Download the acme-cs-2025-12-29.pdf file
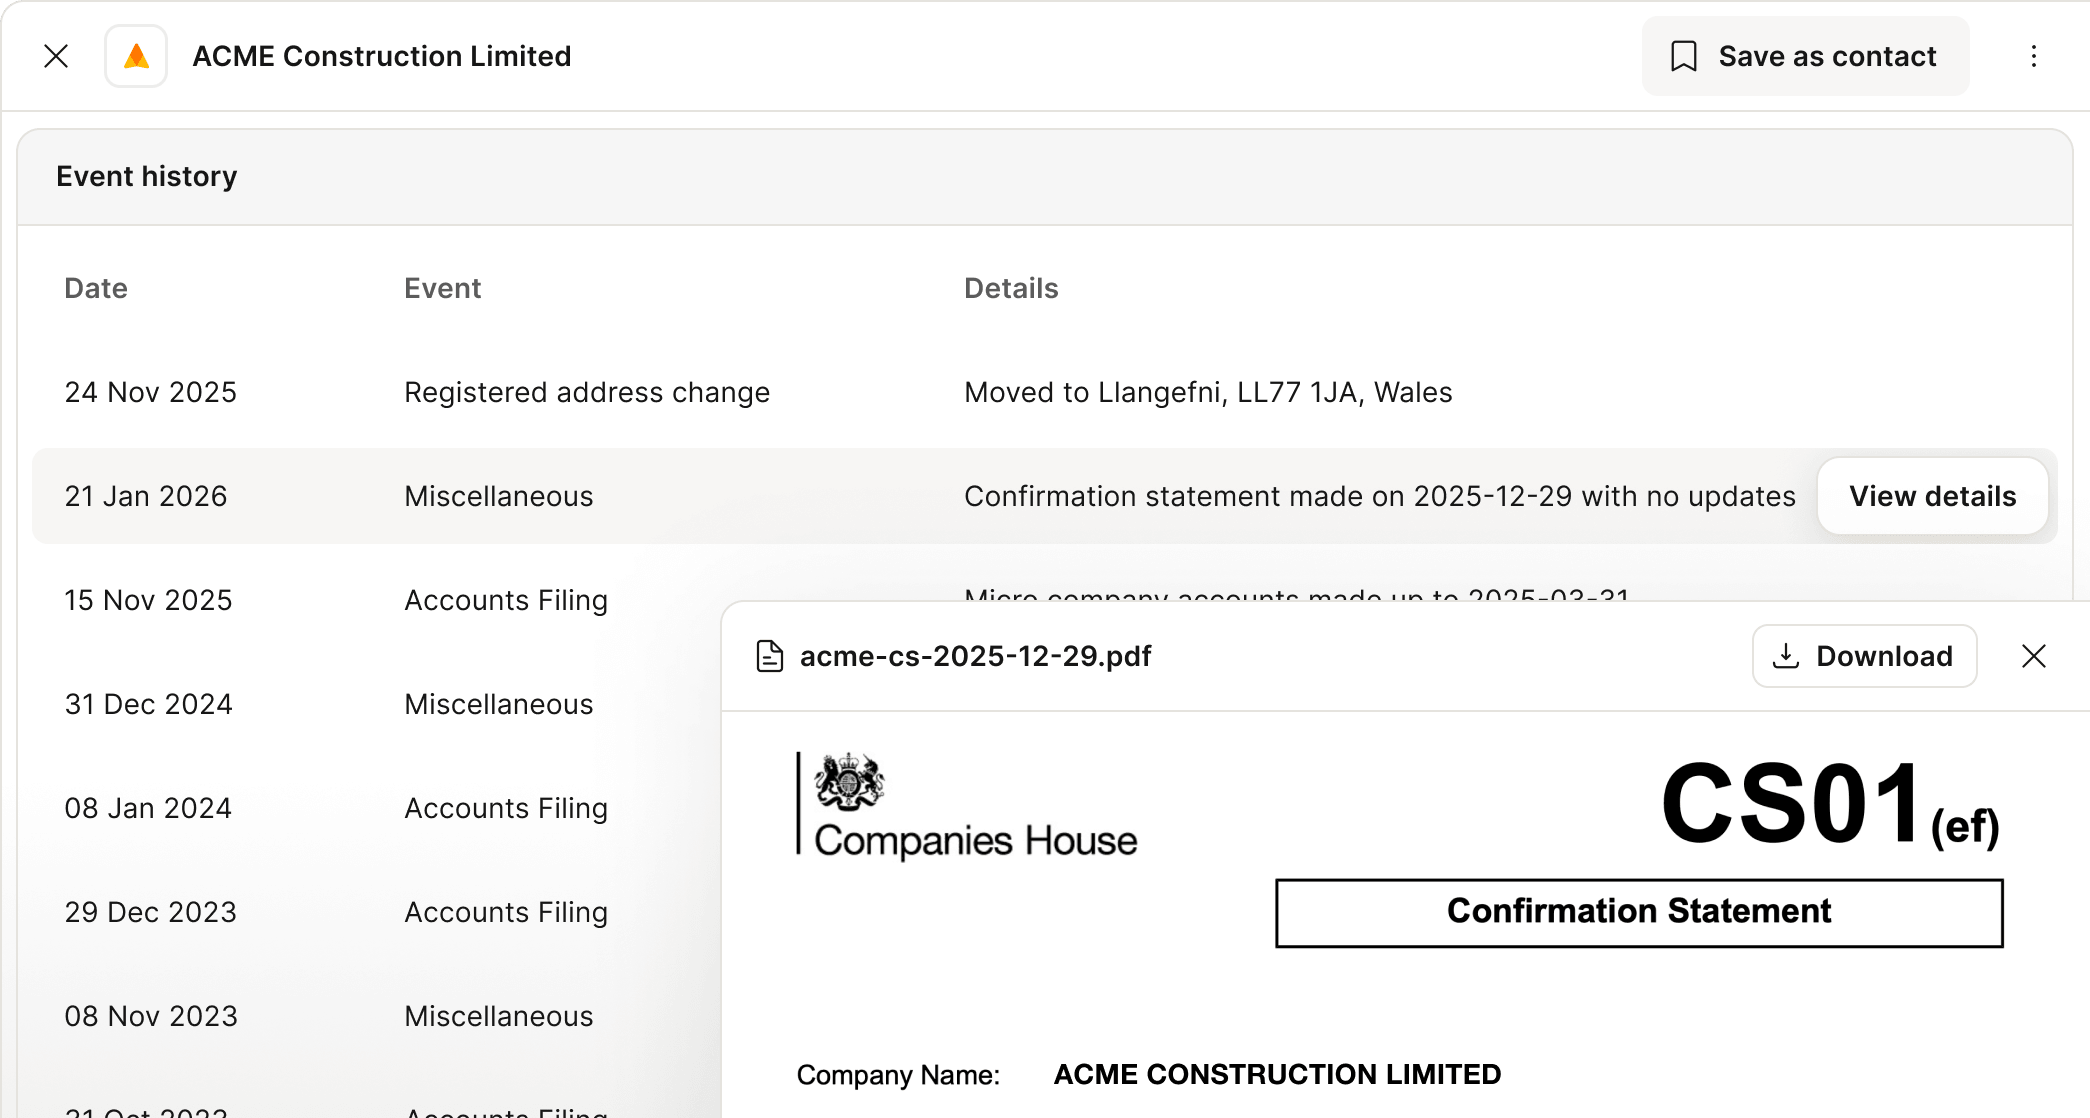Viewport: 2090px width, 1118px height. pos(1864,656)
